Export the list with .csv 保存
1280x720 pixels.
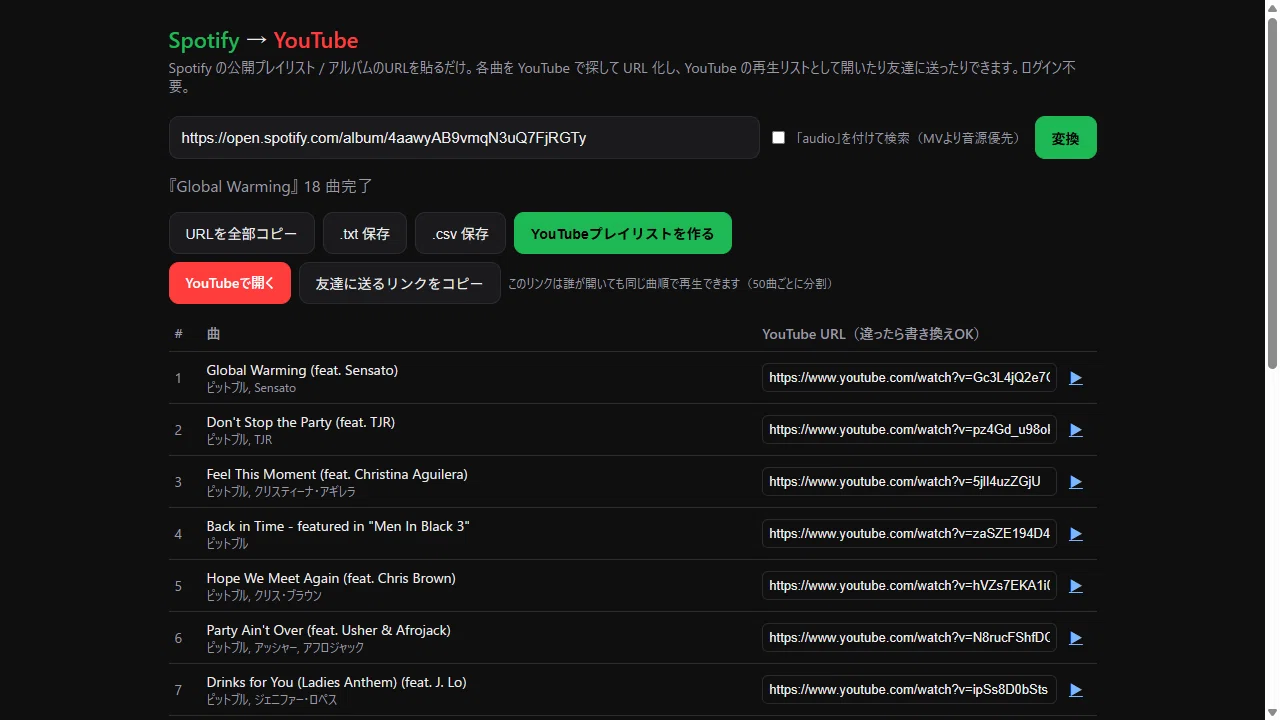(460, 233)
